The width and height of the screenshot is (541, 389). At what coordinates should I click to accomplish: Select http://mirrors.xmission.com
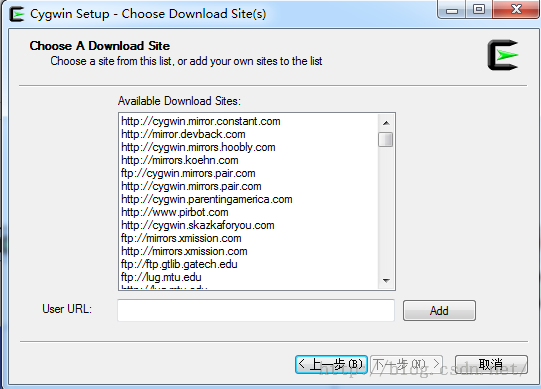tap(184, 251)
